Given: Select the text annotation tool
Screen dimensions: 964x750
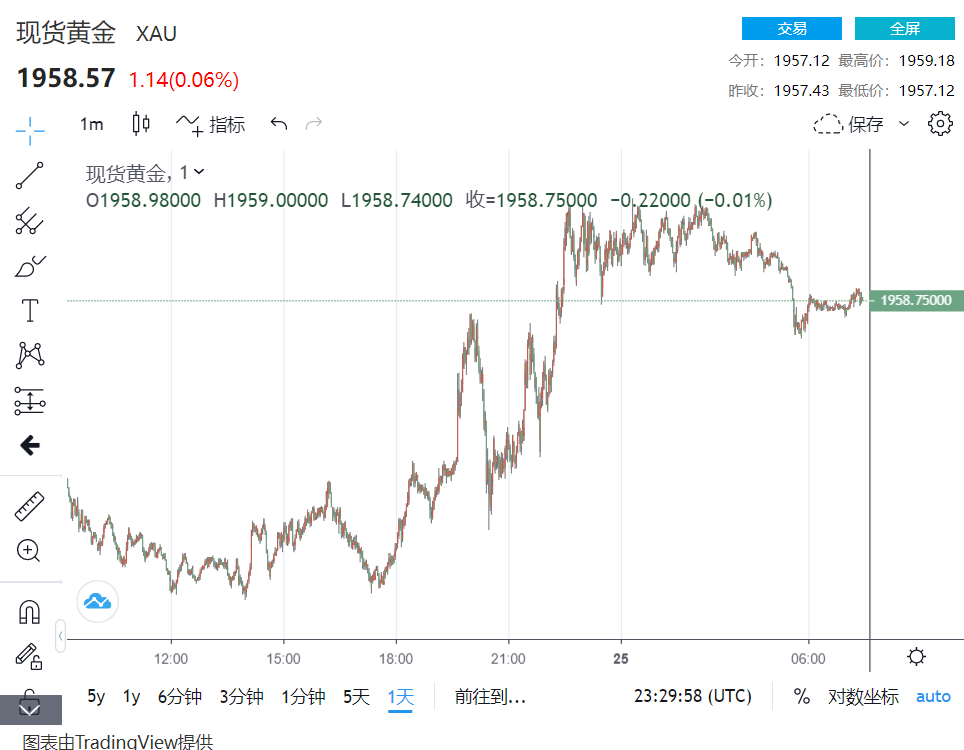Looking at the screenshot, I should (30, 311).
